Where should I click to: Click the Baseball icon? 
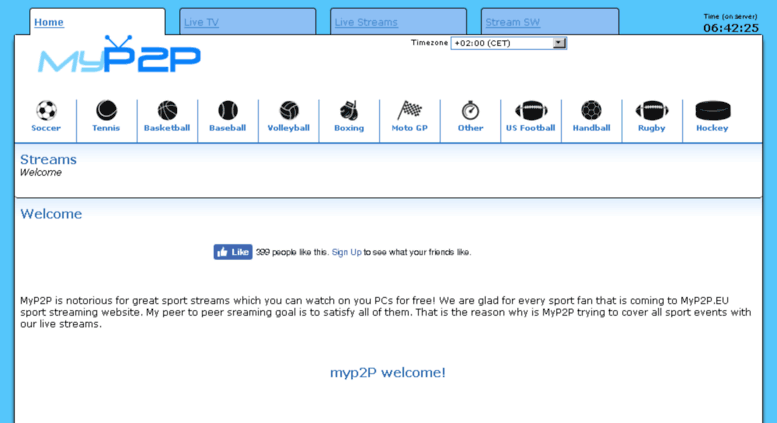pyautogui.click(x=228, y=110)
